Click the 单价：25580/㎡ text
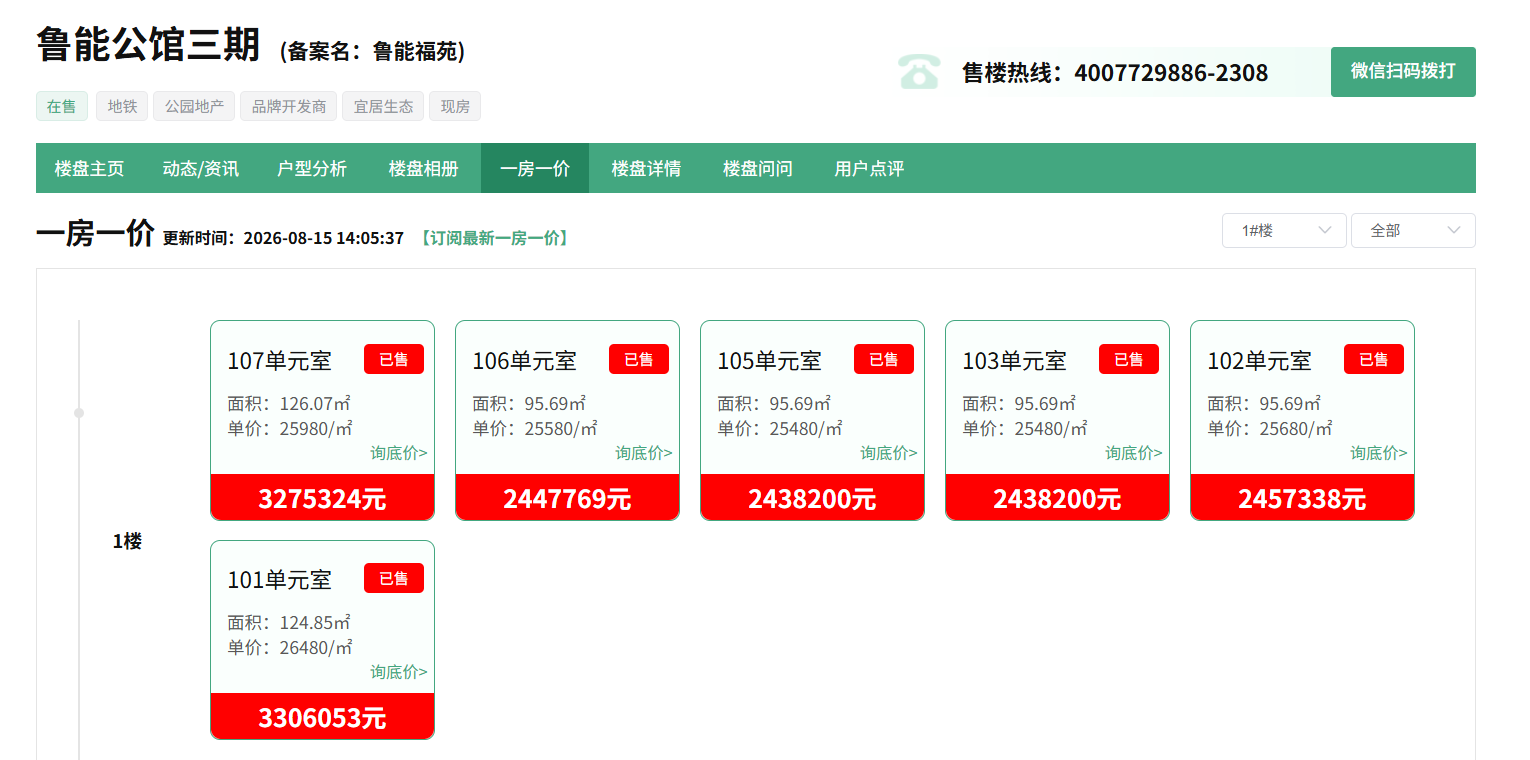 pos(536,428)
